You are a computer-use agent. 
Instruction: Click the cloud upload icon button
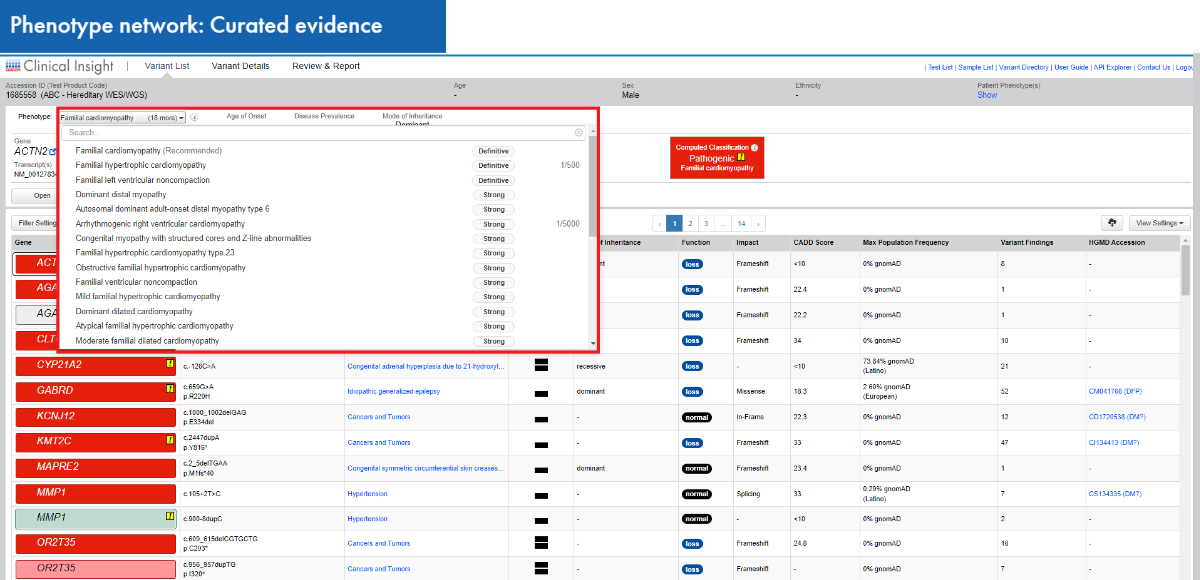point(1111,223)
